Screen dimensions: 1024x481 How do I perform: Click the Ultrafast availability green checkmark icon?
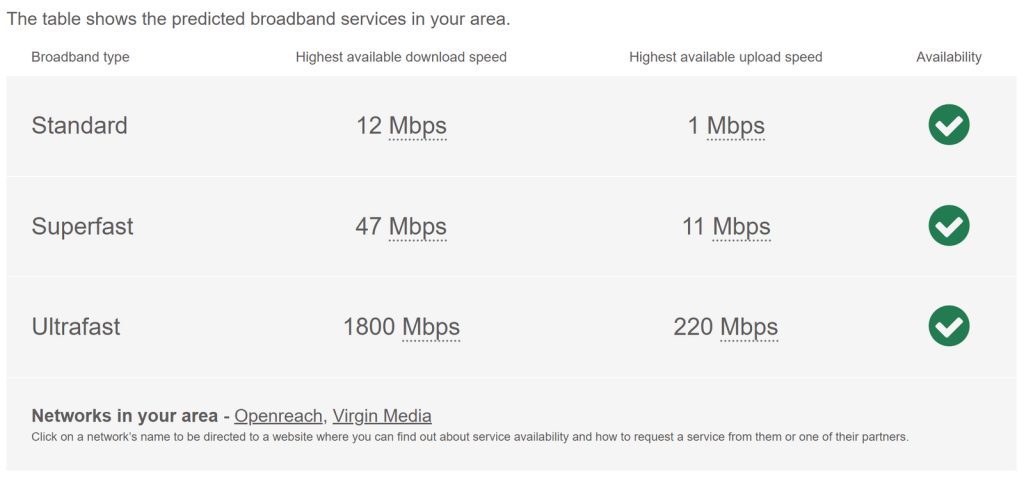click(948, 326)
